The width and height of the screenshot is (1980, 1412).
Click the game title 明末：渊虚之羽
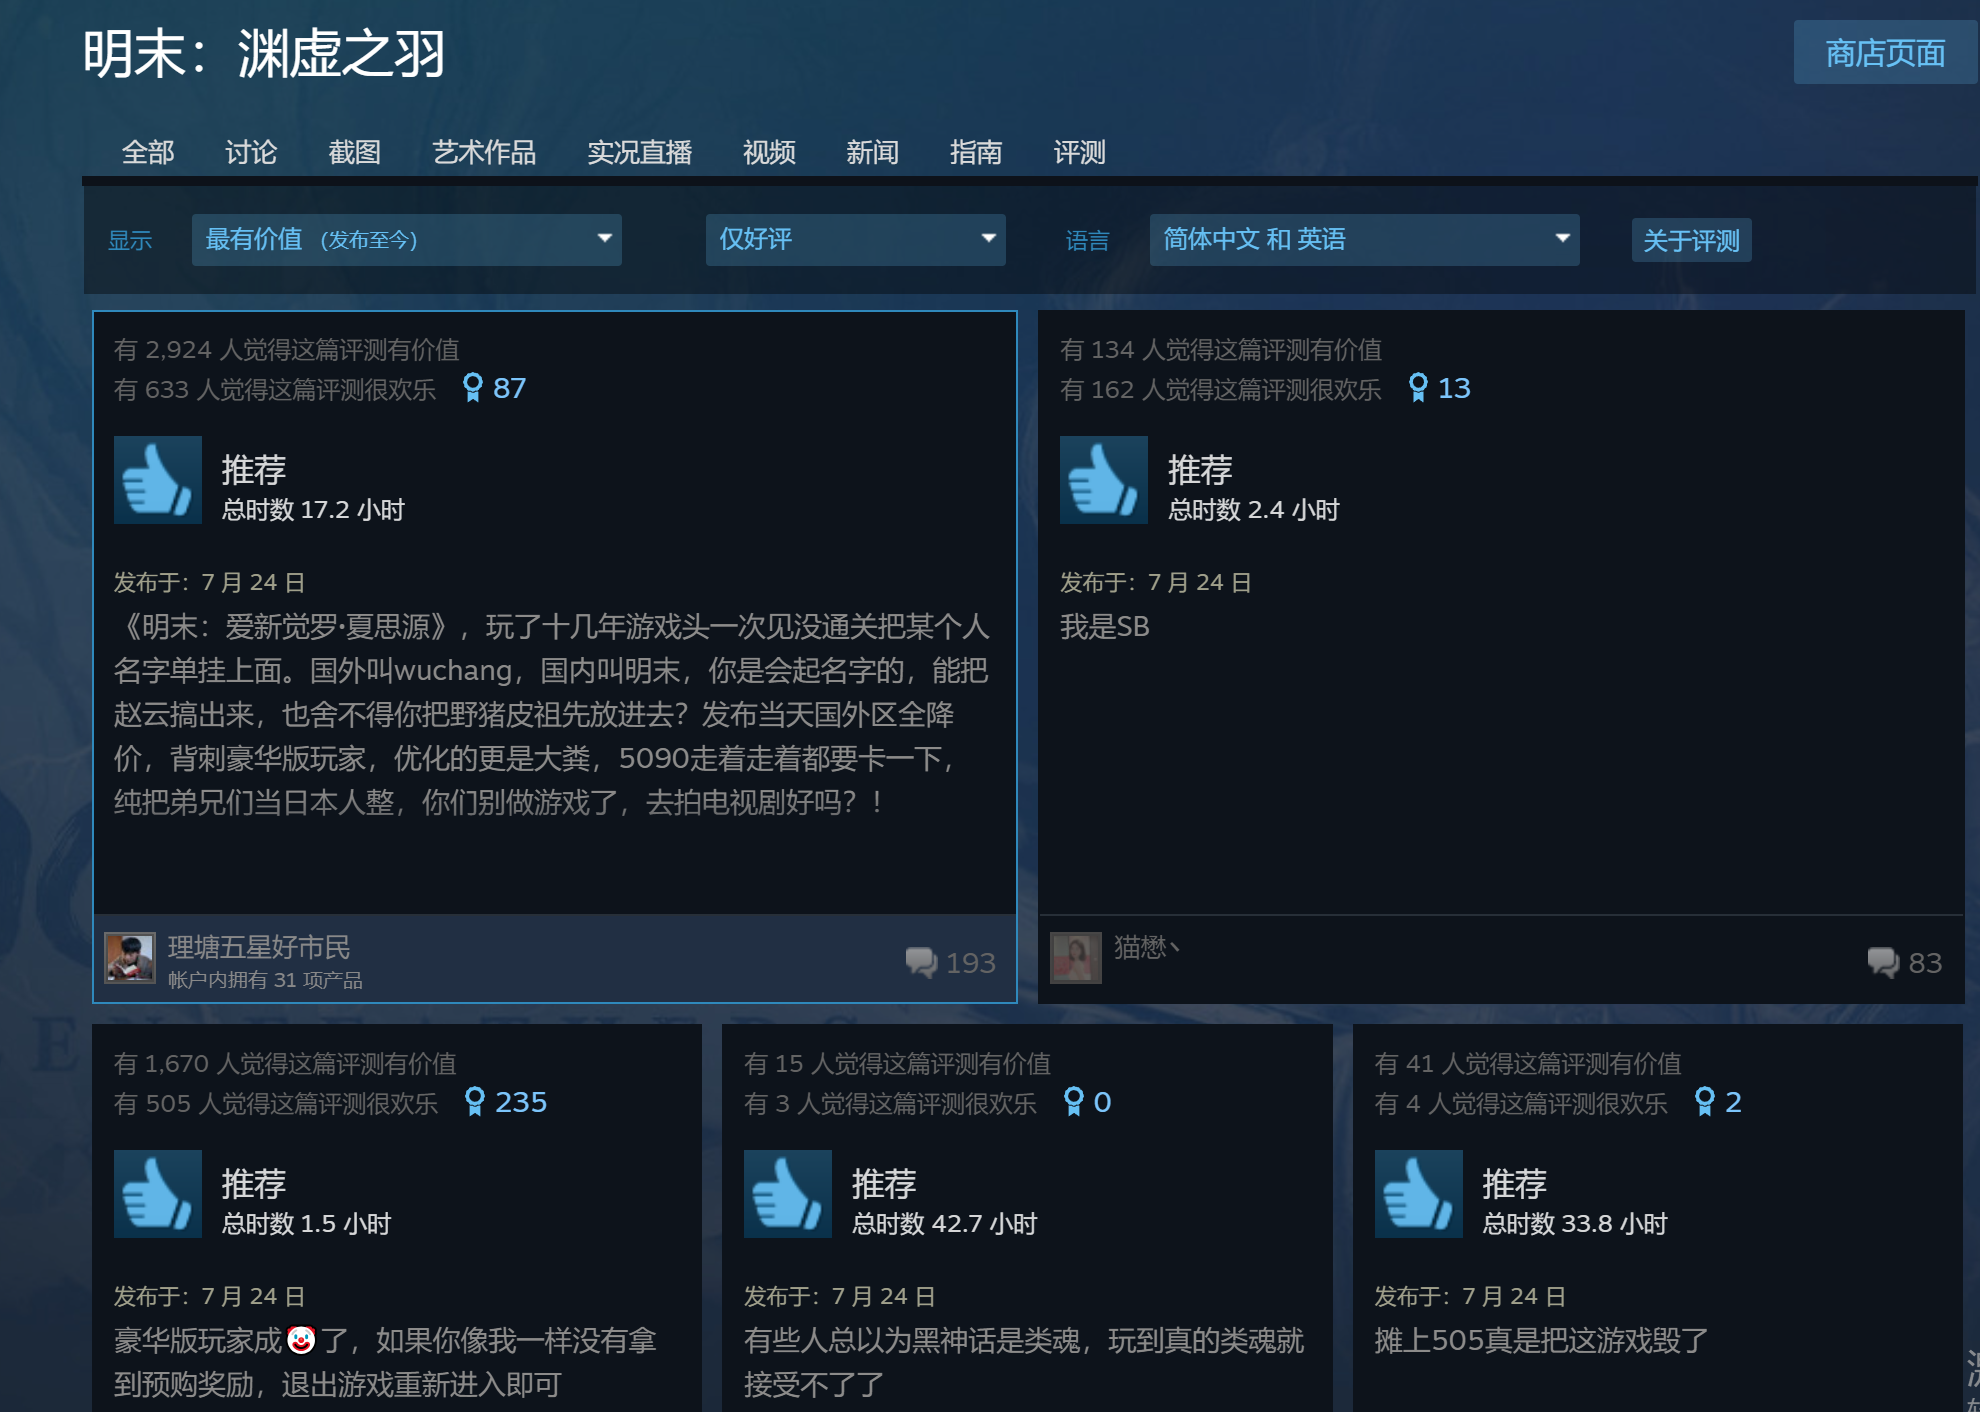point(264,54)
